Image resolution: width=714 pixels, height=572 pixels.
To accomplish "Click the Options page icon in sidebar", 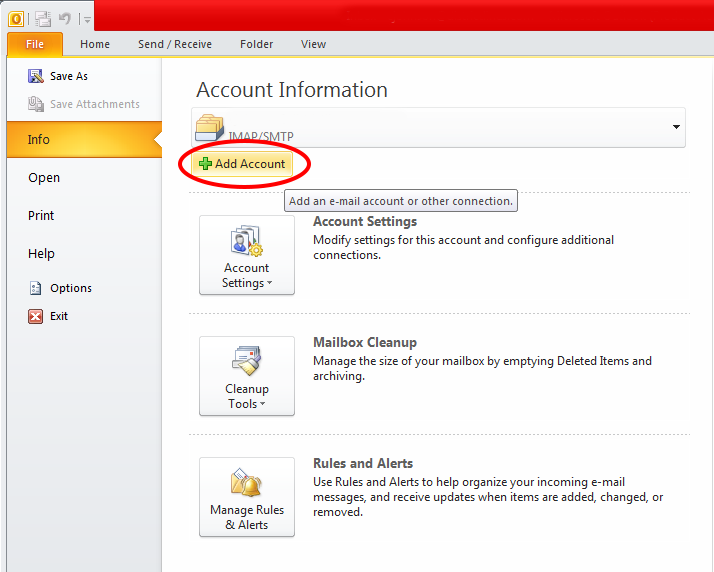I will tap(36, 288).
